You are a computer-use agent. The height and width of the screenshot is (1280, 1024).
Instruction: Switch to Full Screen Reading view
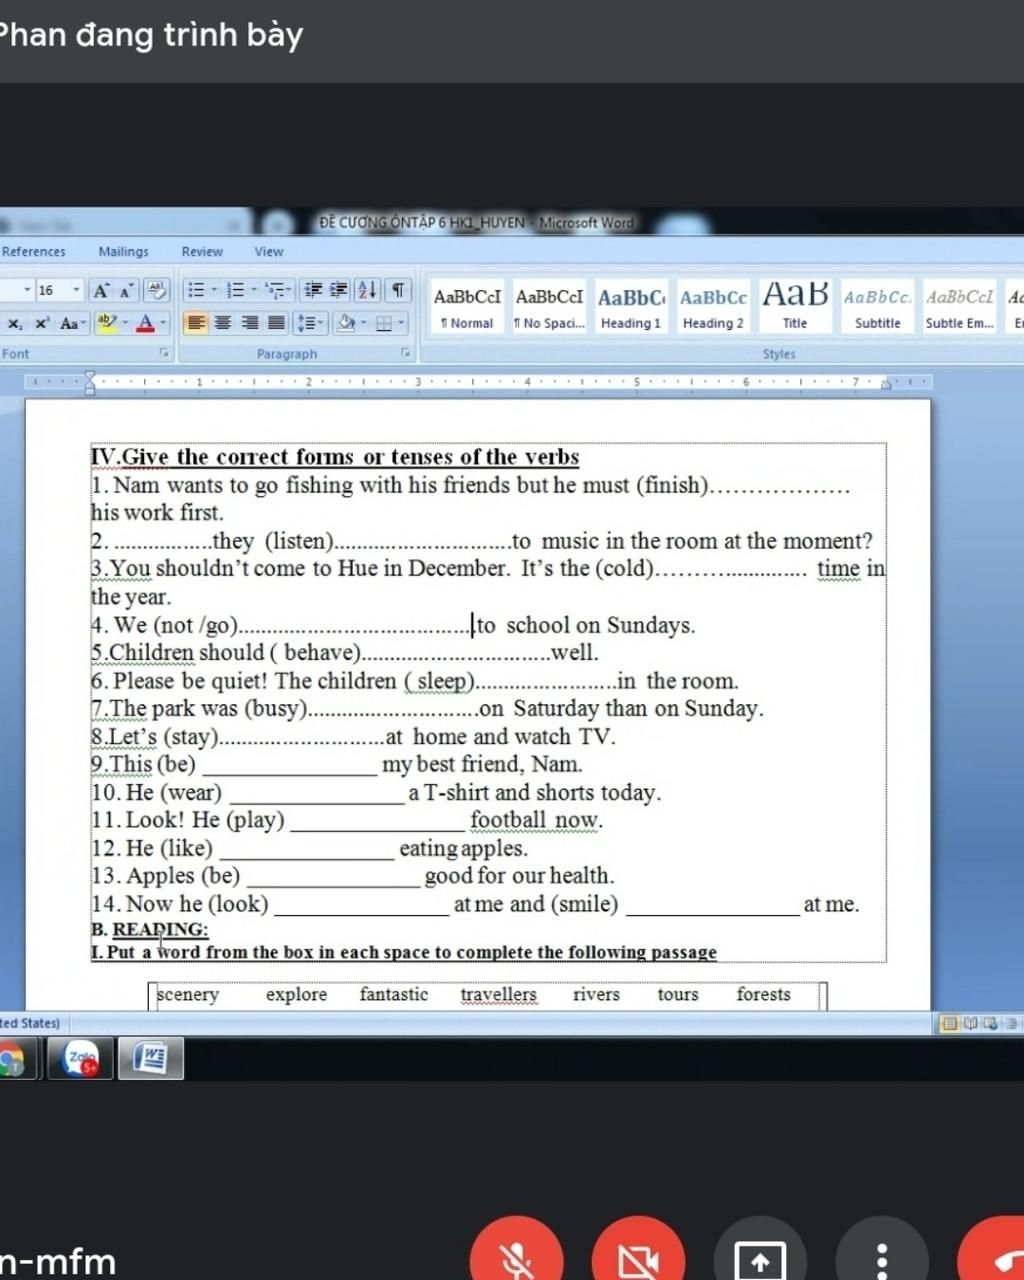coord(970,1023)
